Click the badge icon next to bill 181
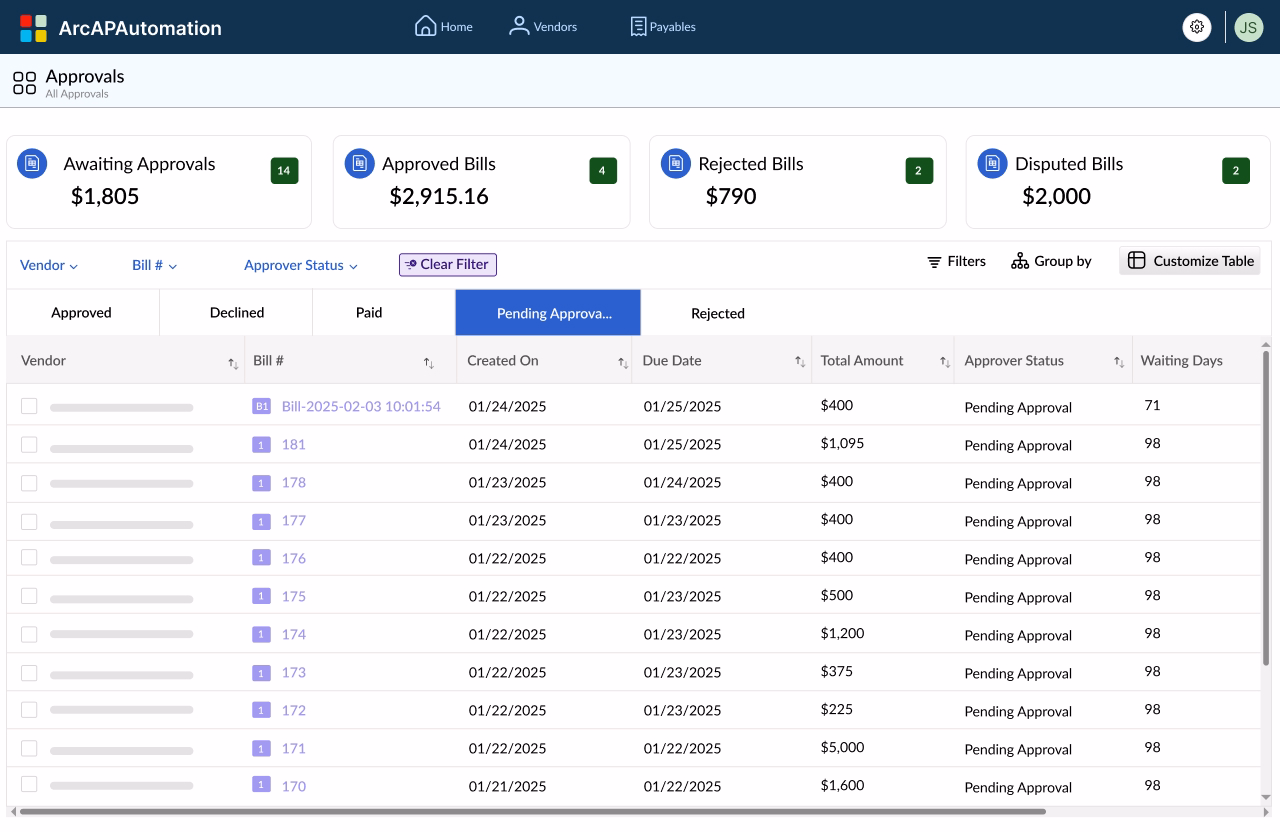This screenshot has width=1280, height=832. 261,444
